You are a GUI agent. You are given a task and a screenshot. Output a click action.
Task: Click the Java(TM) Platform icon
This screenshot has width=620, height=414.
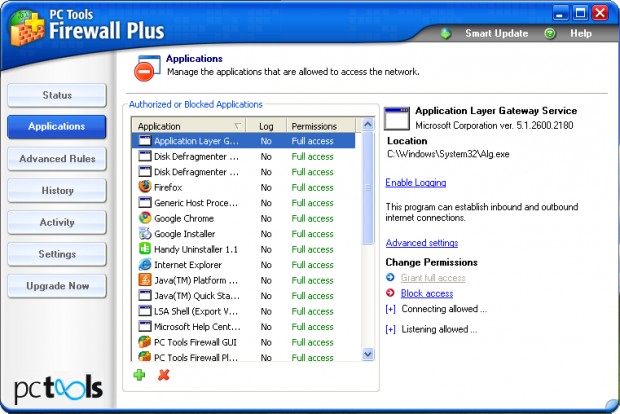click(145, 280)
